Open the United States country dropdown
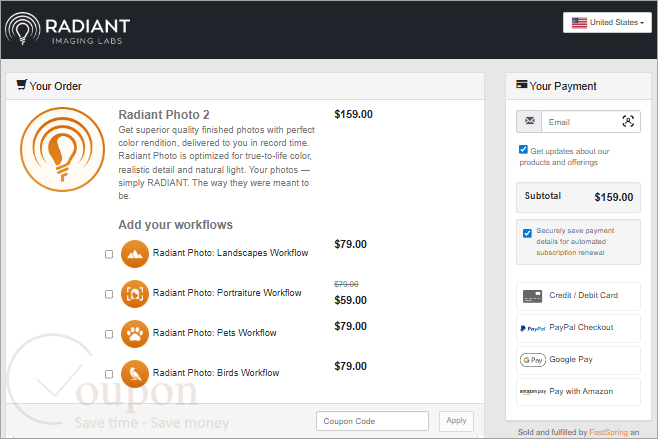This screenshot has width=658, height=439. click(x=607, y=22)
